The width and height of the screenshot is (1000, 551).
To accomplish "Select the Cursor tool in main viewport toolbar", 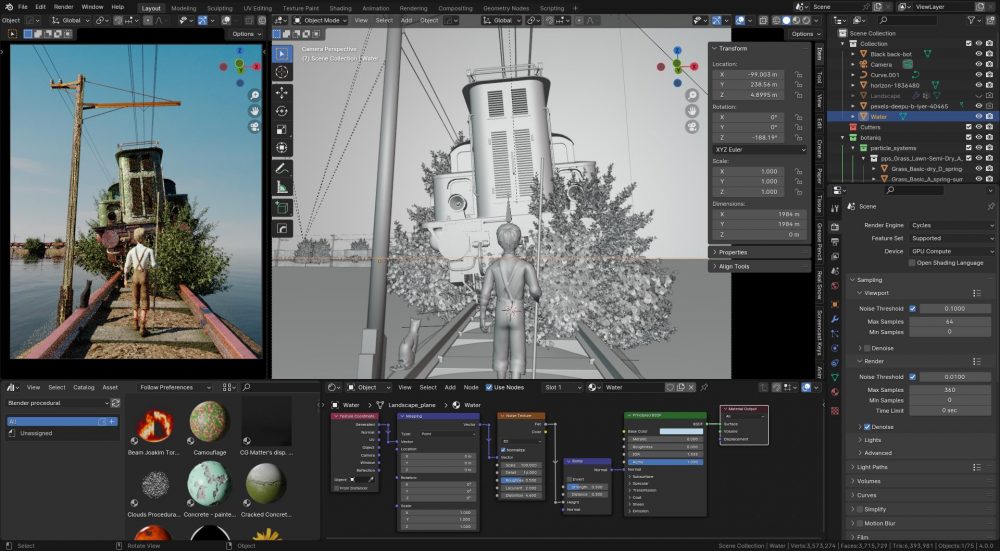I will 282,72.
